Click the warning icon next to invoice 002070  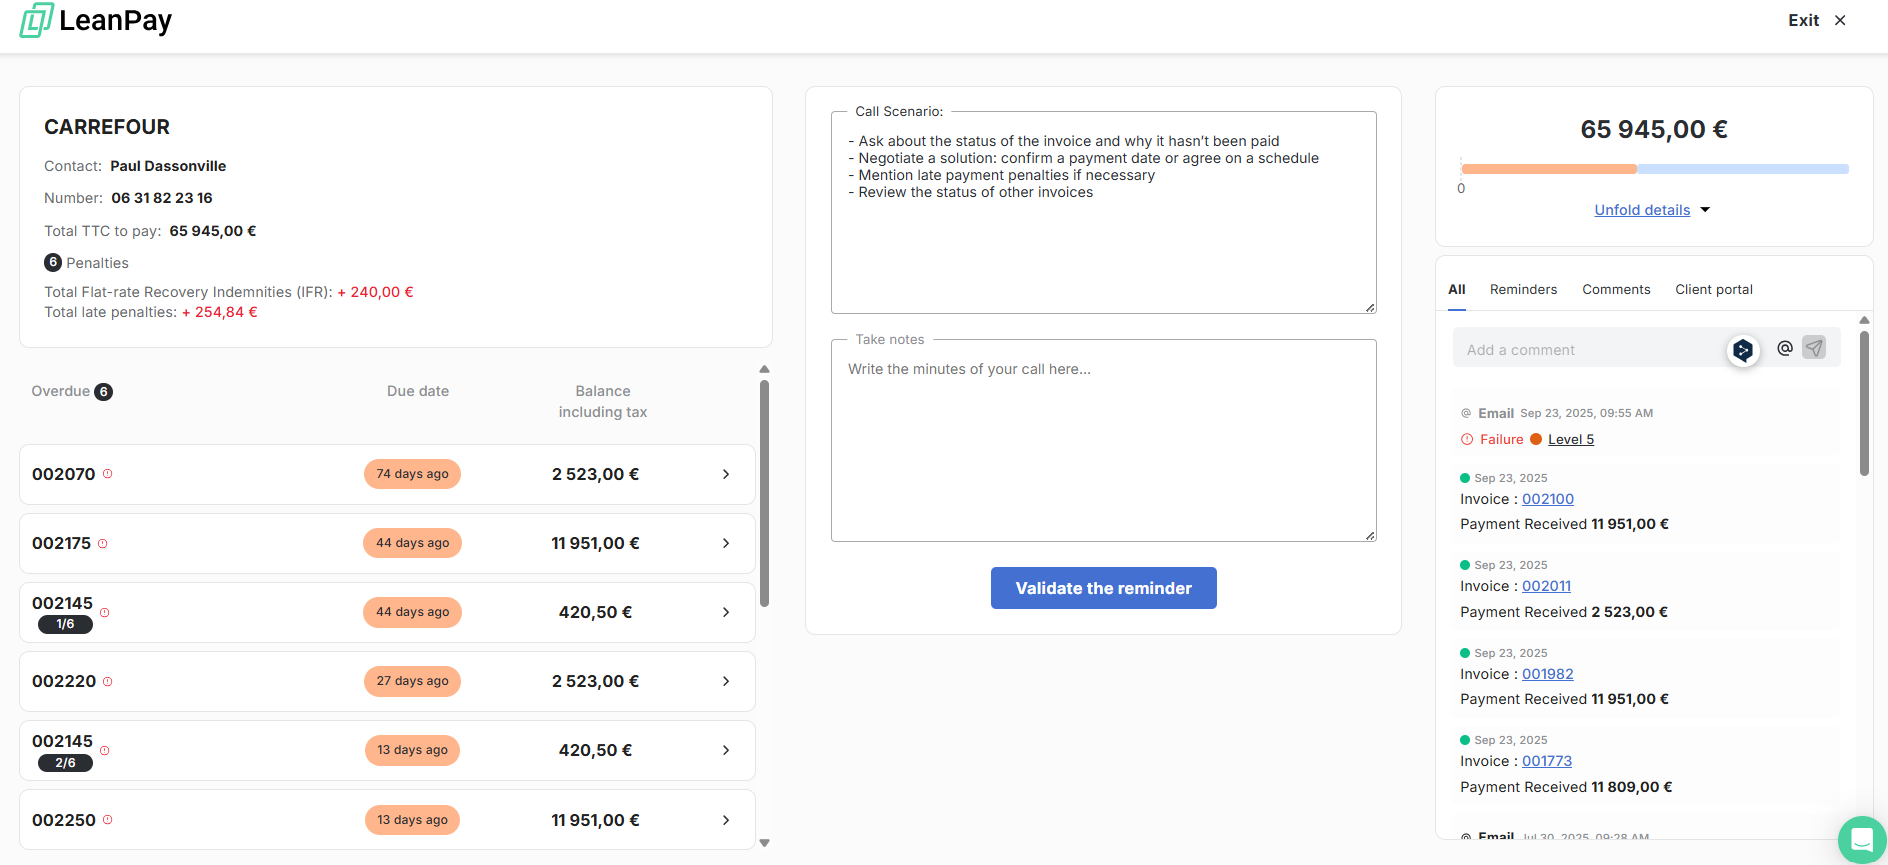(108, 474)
